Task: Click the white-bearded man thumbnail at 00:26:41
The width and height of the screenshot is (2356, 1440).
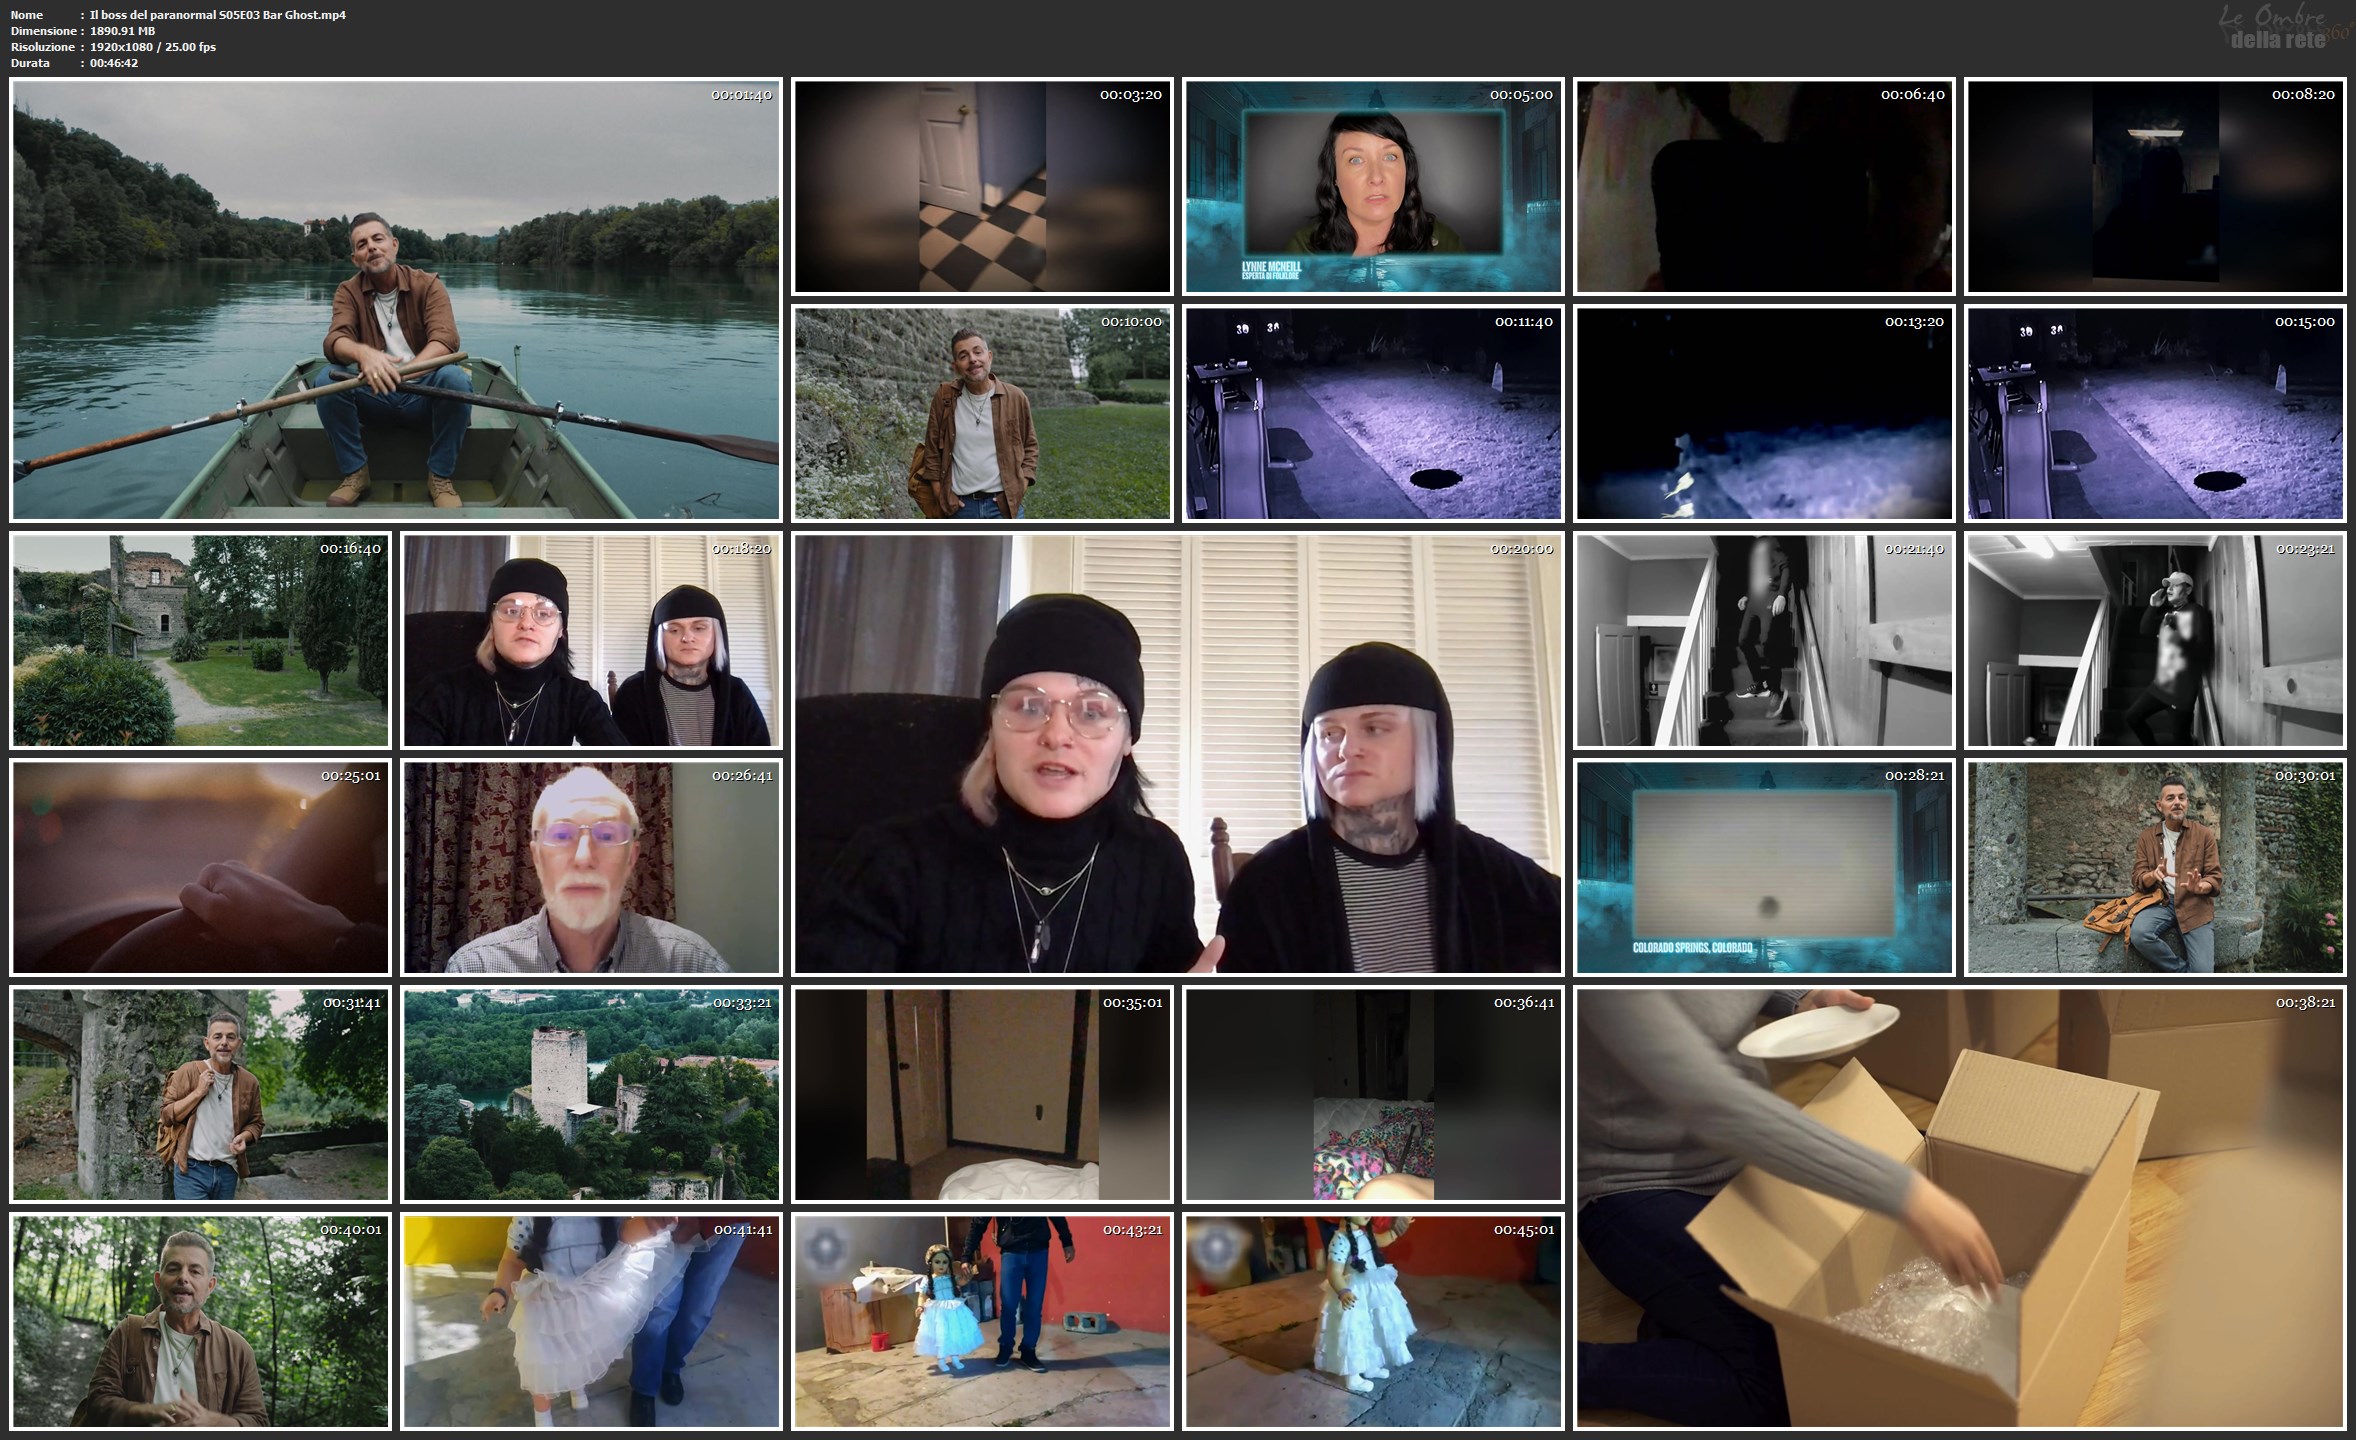Action: [x=590, y=866]
